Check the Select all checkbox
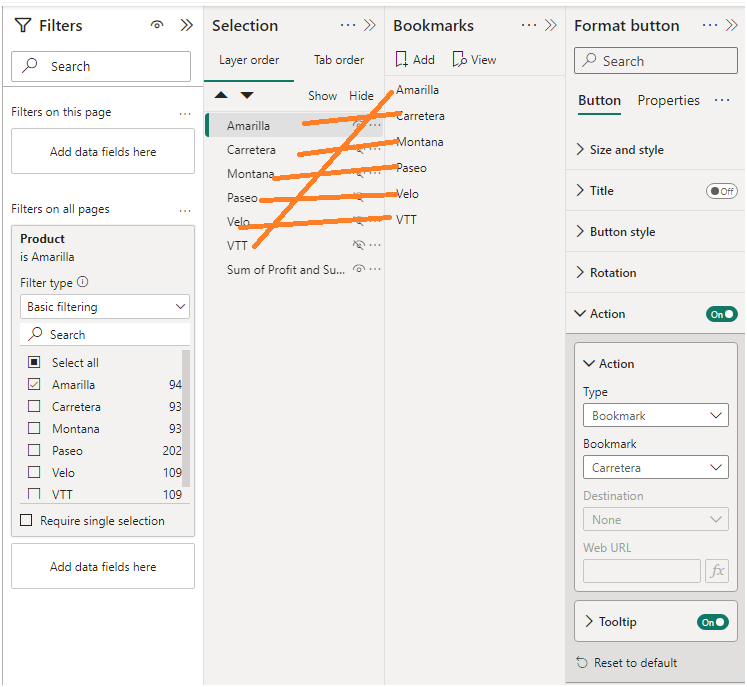This screenshot has width=747, height=687. pyautogui.click(x=34, y=362)
